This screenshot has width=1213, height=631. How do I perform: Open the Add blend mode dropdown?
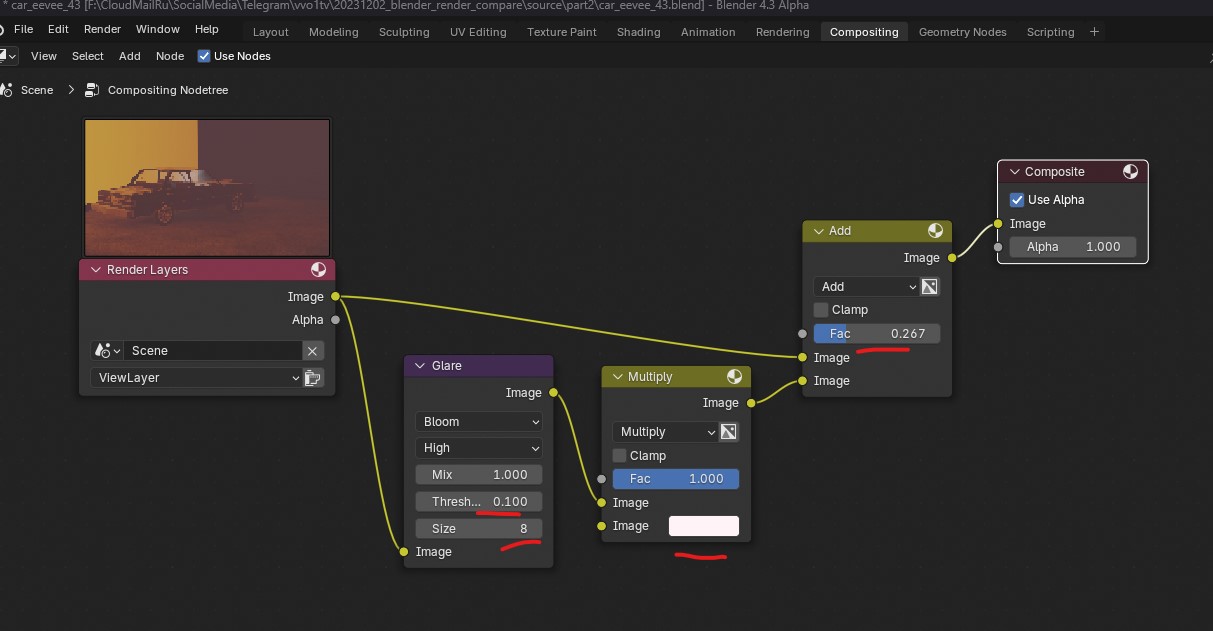point(865,287)
